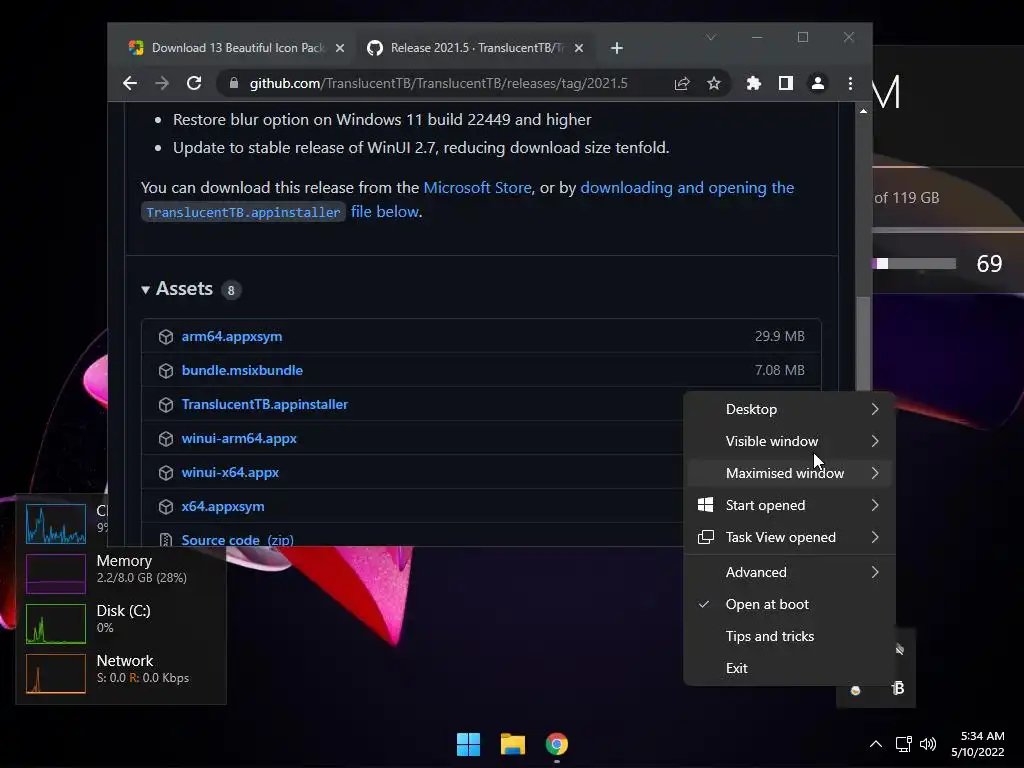This screenshot has width=1024, height=768.
Task: Click Network usage graph in widget
Action: (56, 673)
